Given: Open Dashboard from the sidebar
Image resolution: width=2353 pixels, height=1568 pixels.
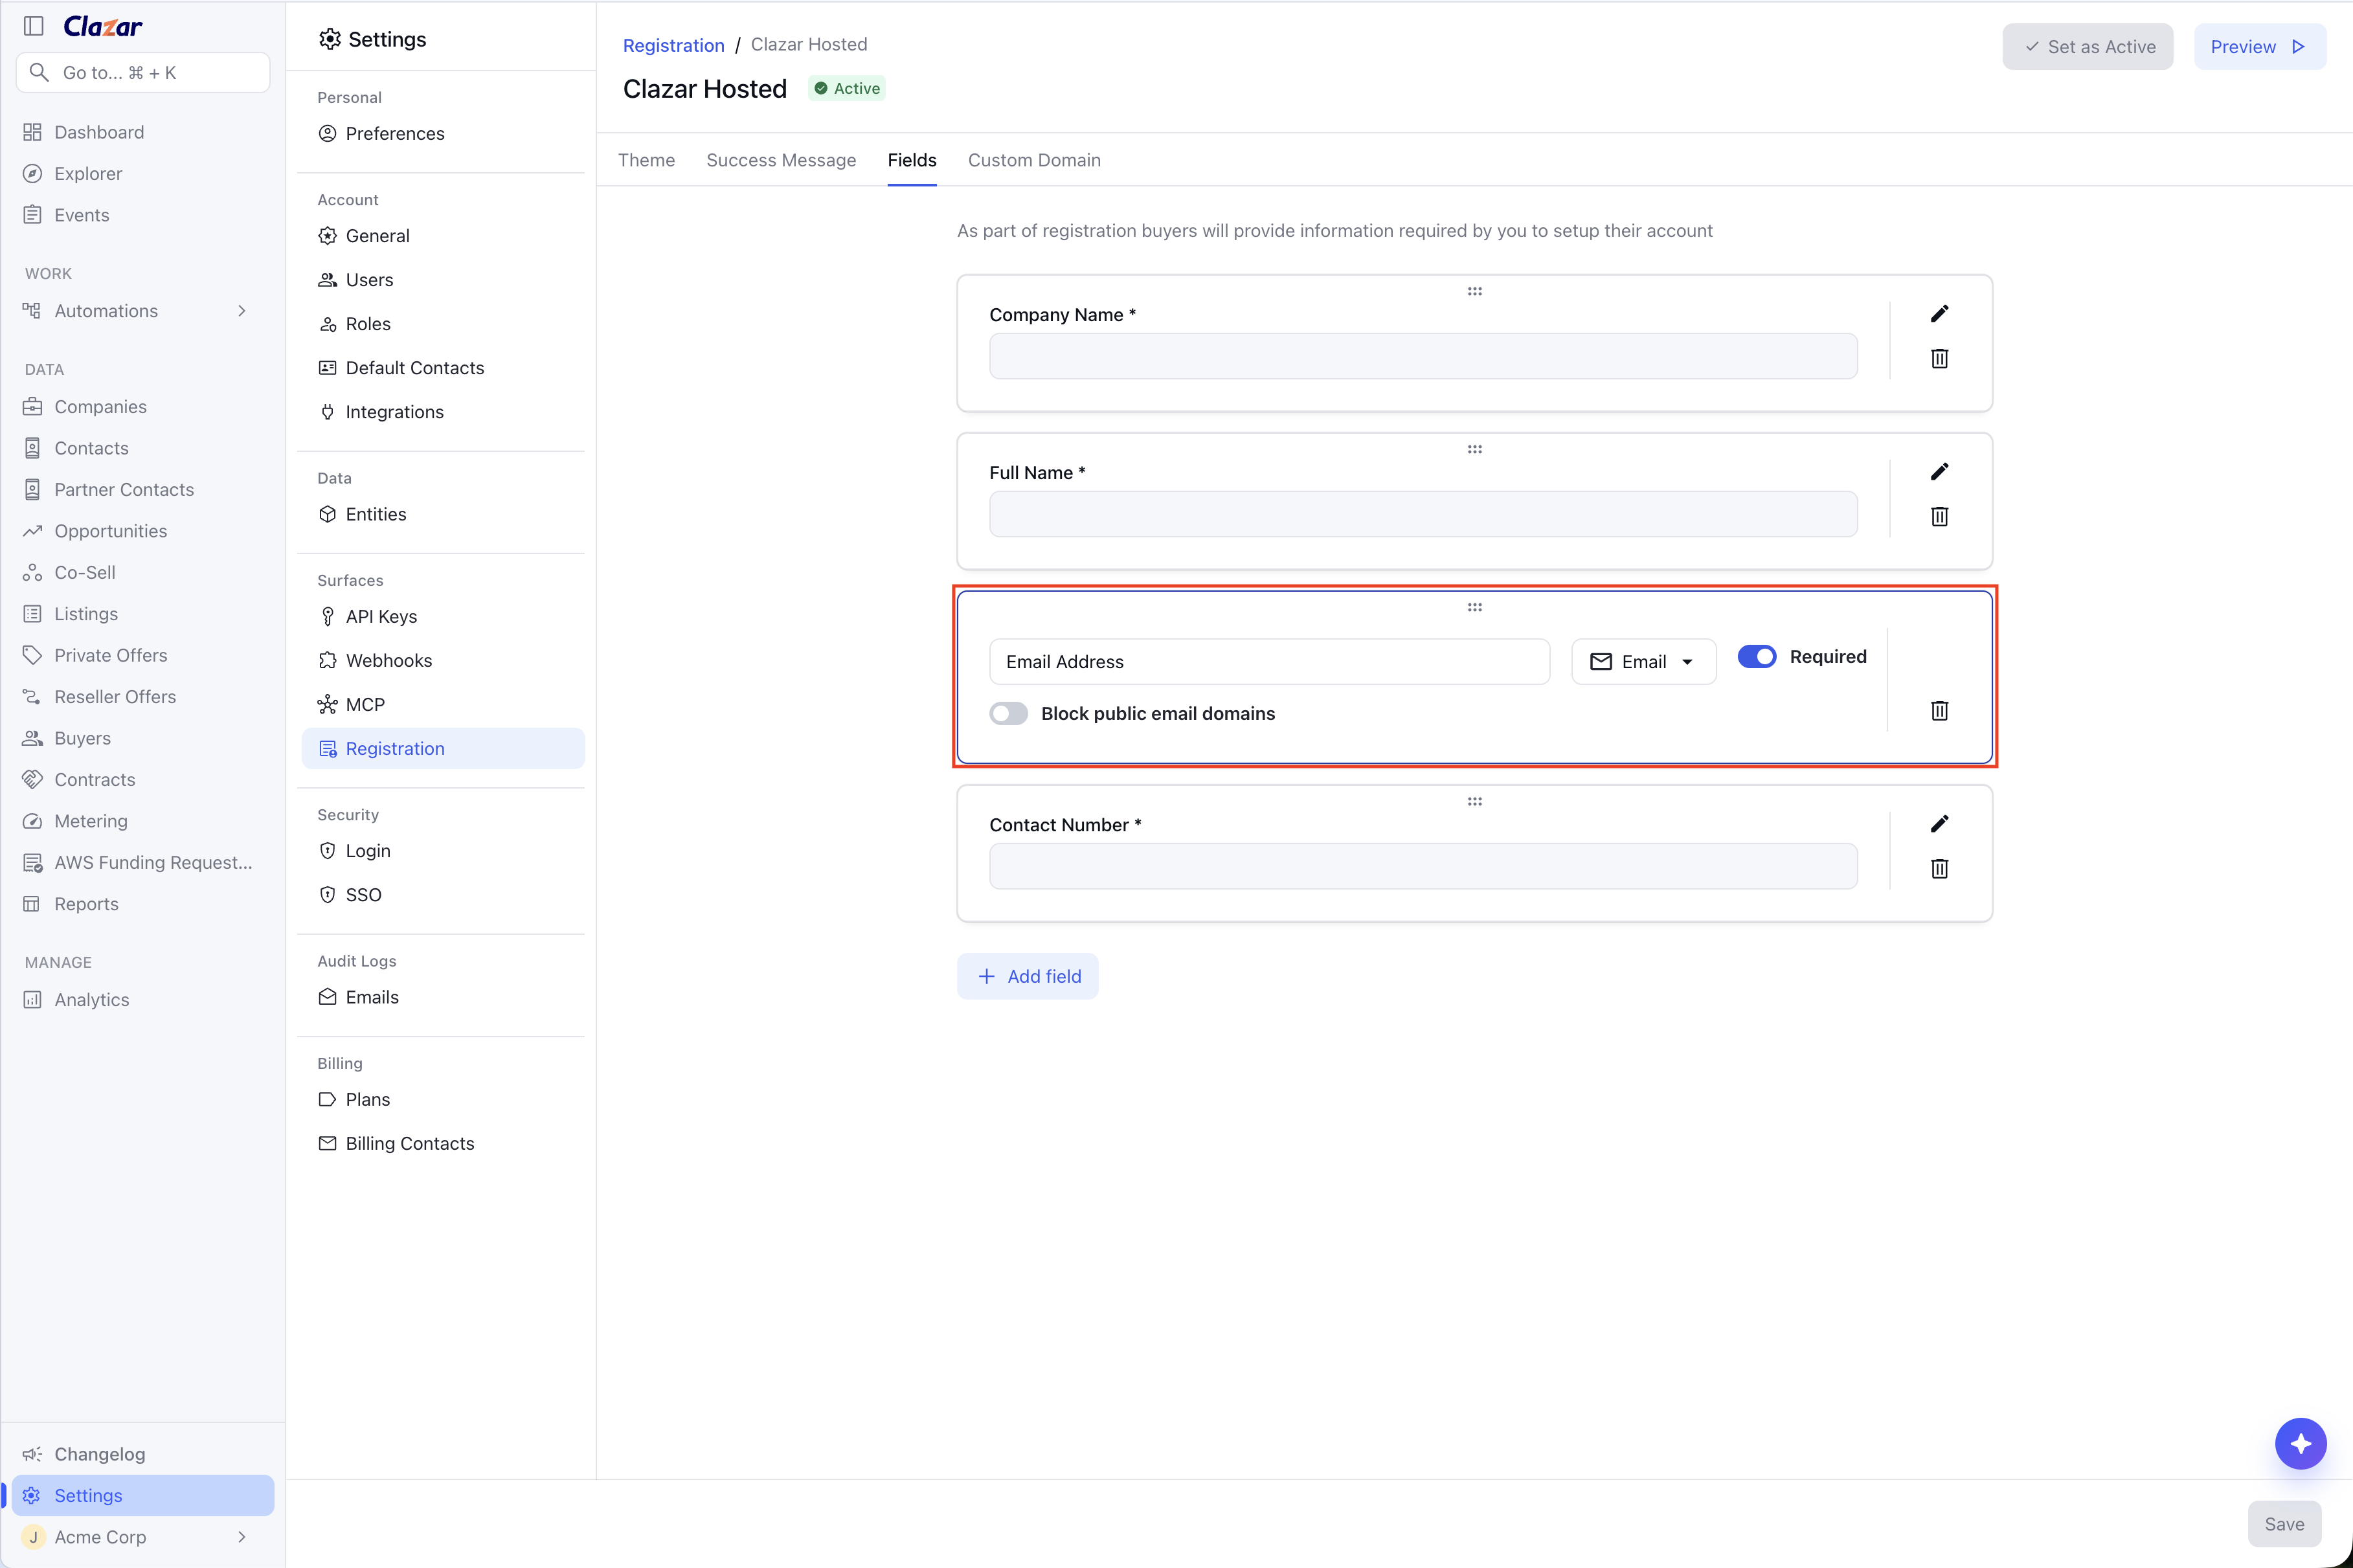Looking at the screenshot, I should pyautogui.click(x=143, y=132).
